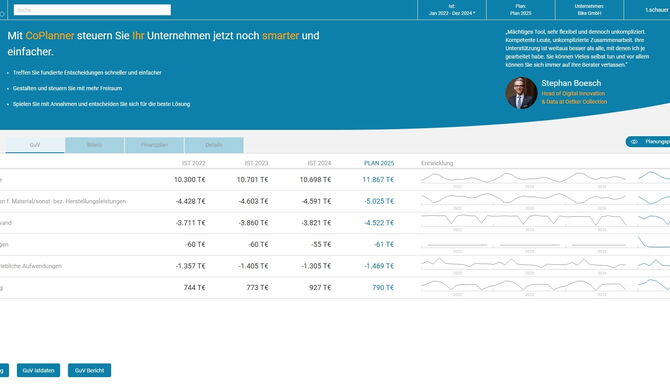
Task: Click the GuV Bericht button
Action: (89, 370)
